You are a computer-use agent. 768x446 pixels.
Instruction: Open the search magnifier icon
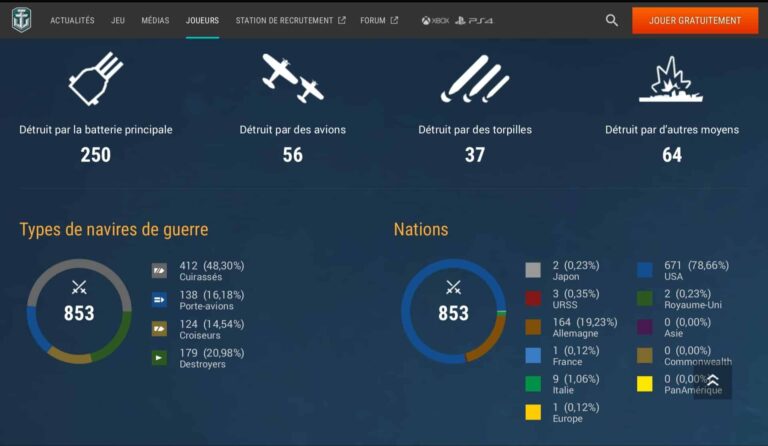pos(612,20)
